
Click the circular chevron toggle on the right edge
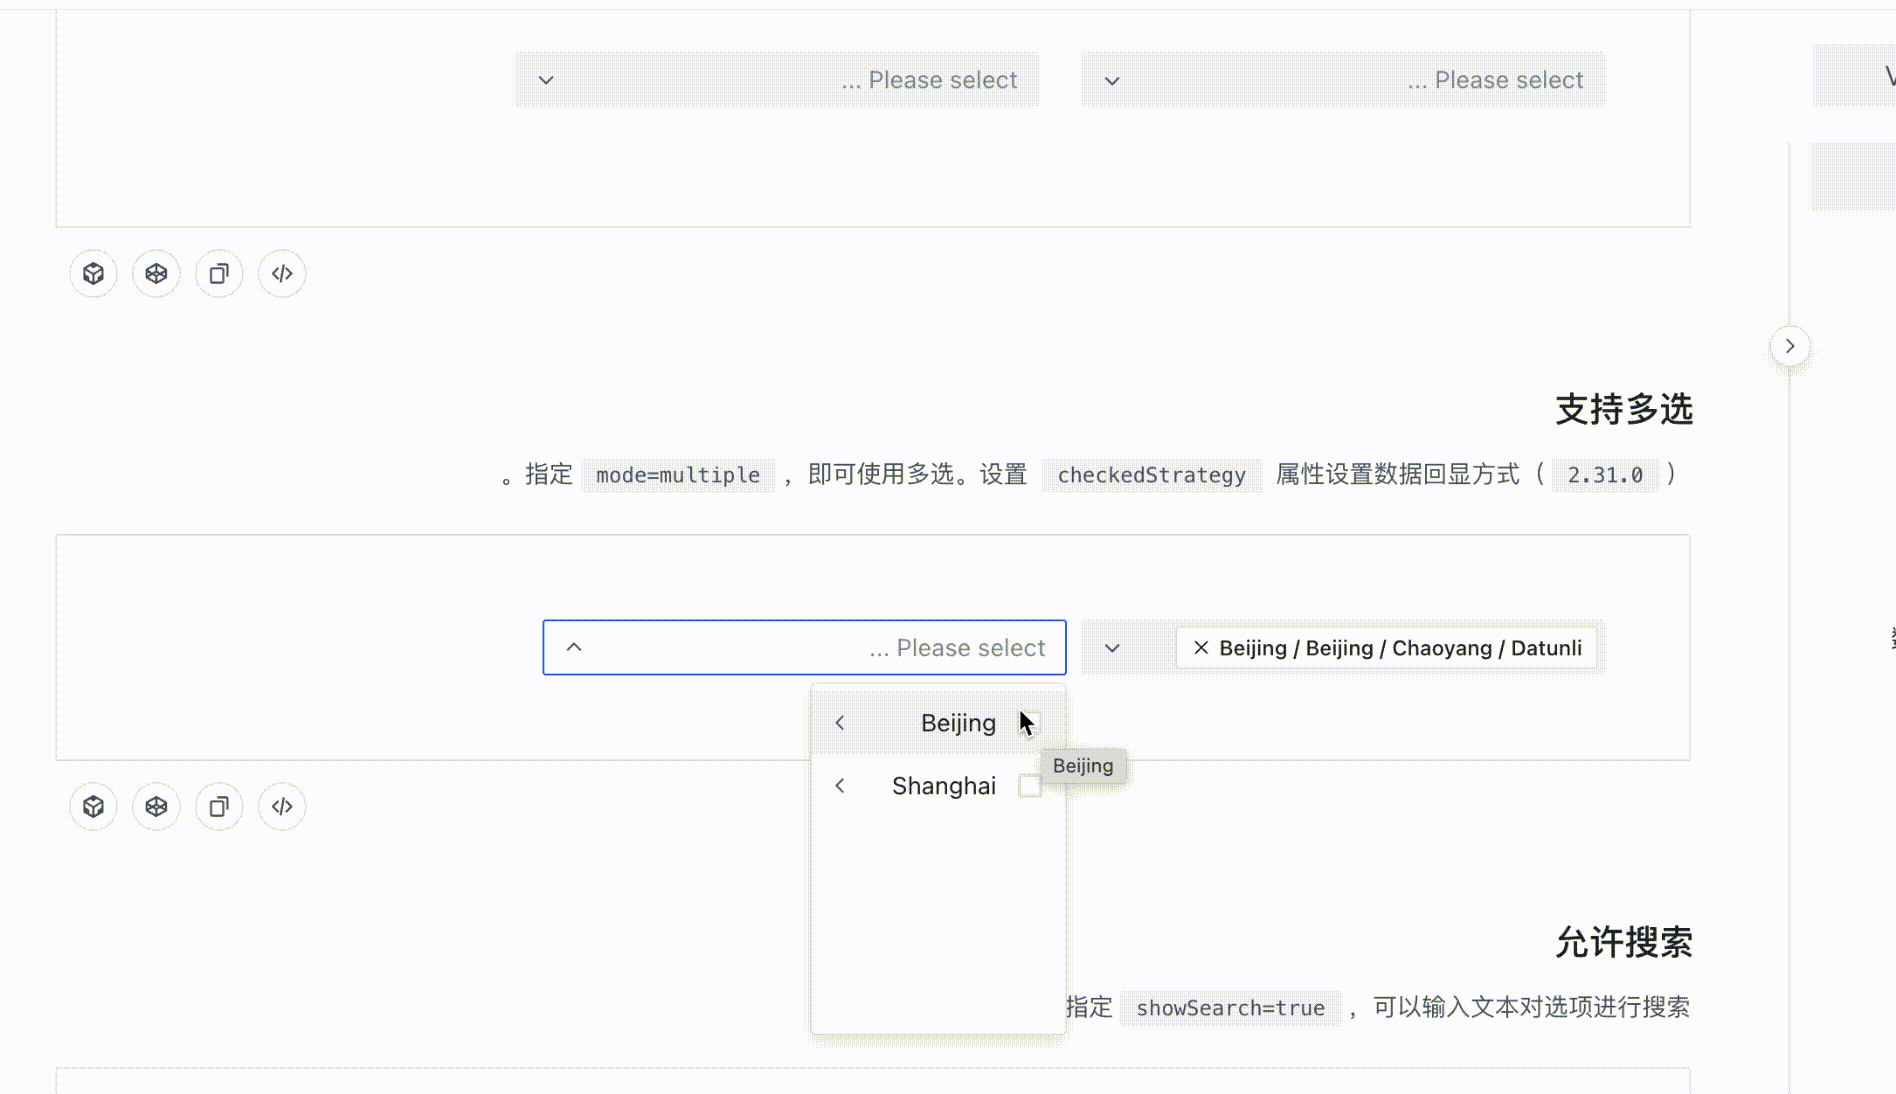[x=1789, y=346]
